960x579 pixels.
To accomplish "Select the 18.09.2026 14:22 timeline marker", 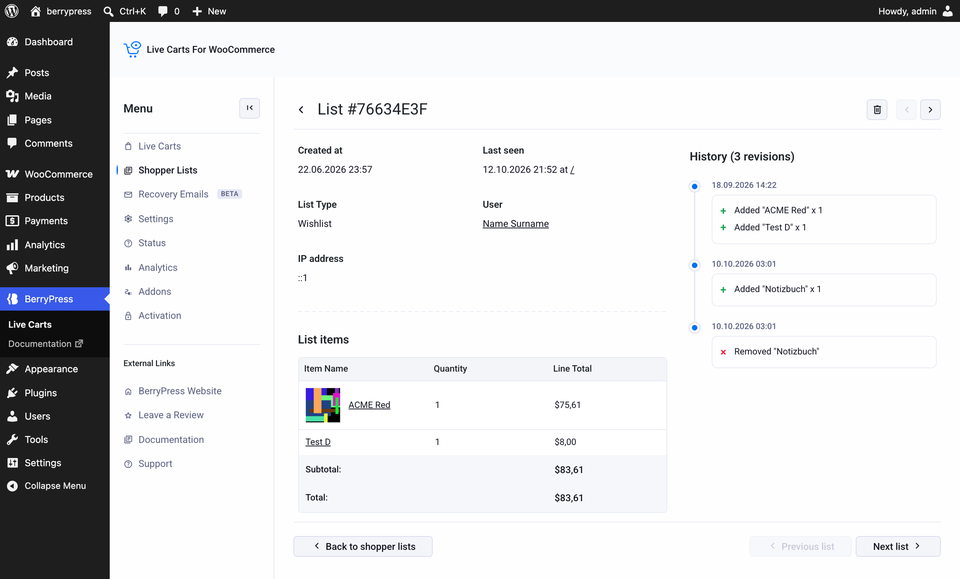I will (x=694, y=186).
